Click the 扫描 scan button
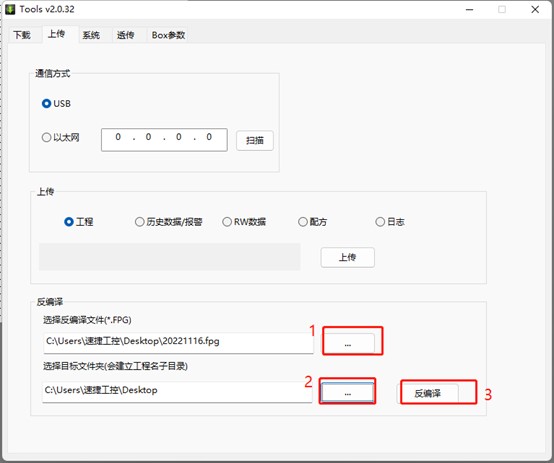Viewport: 554px width, 463px height. coord(255,141)
